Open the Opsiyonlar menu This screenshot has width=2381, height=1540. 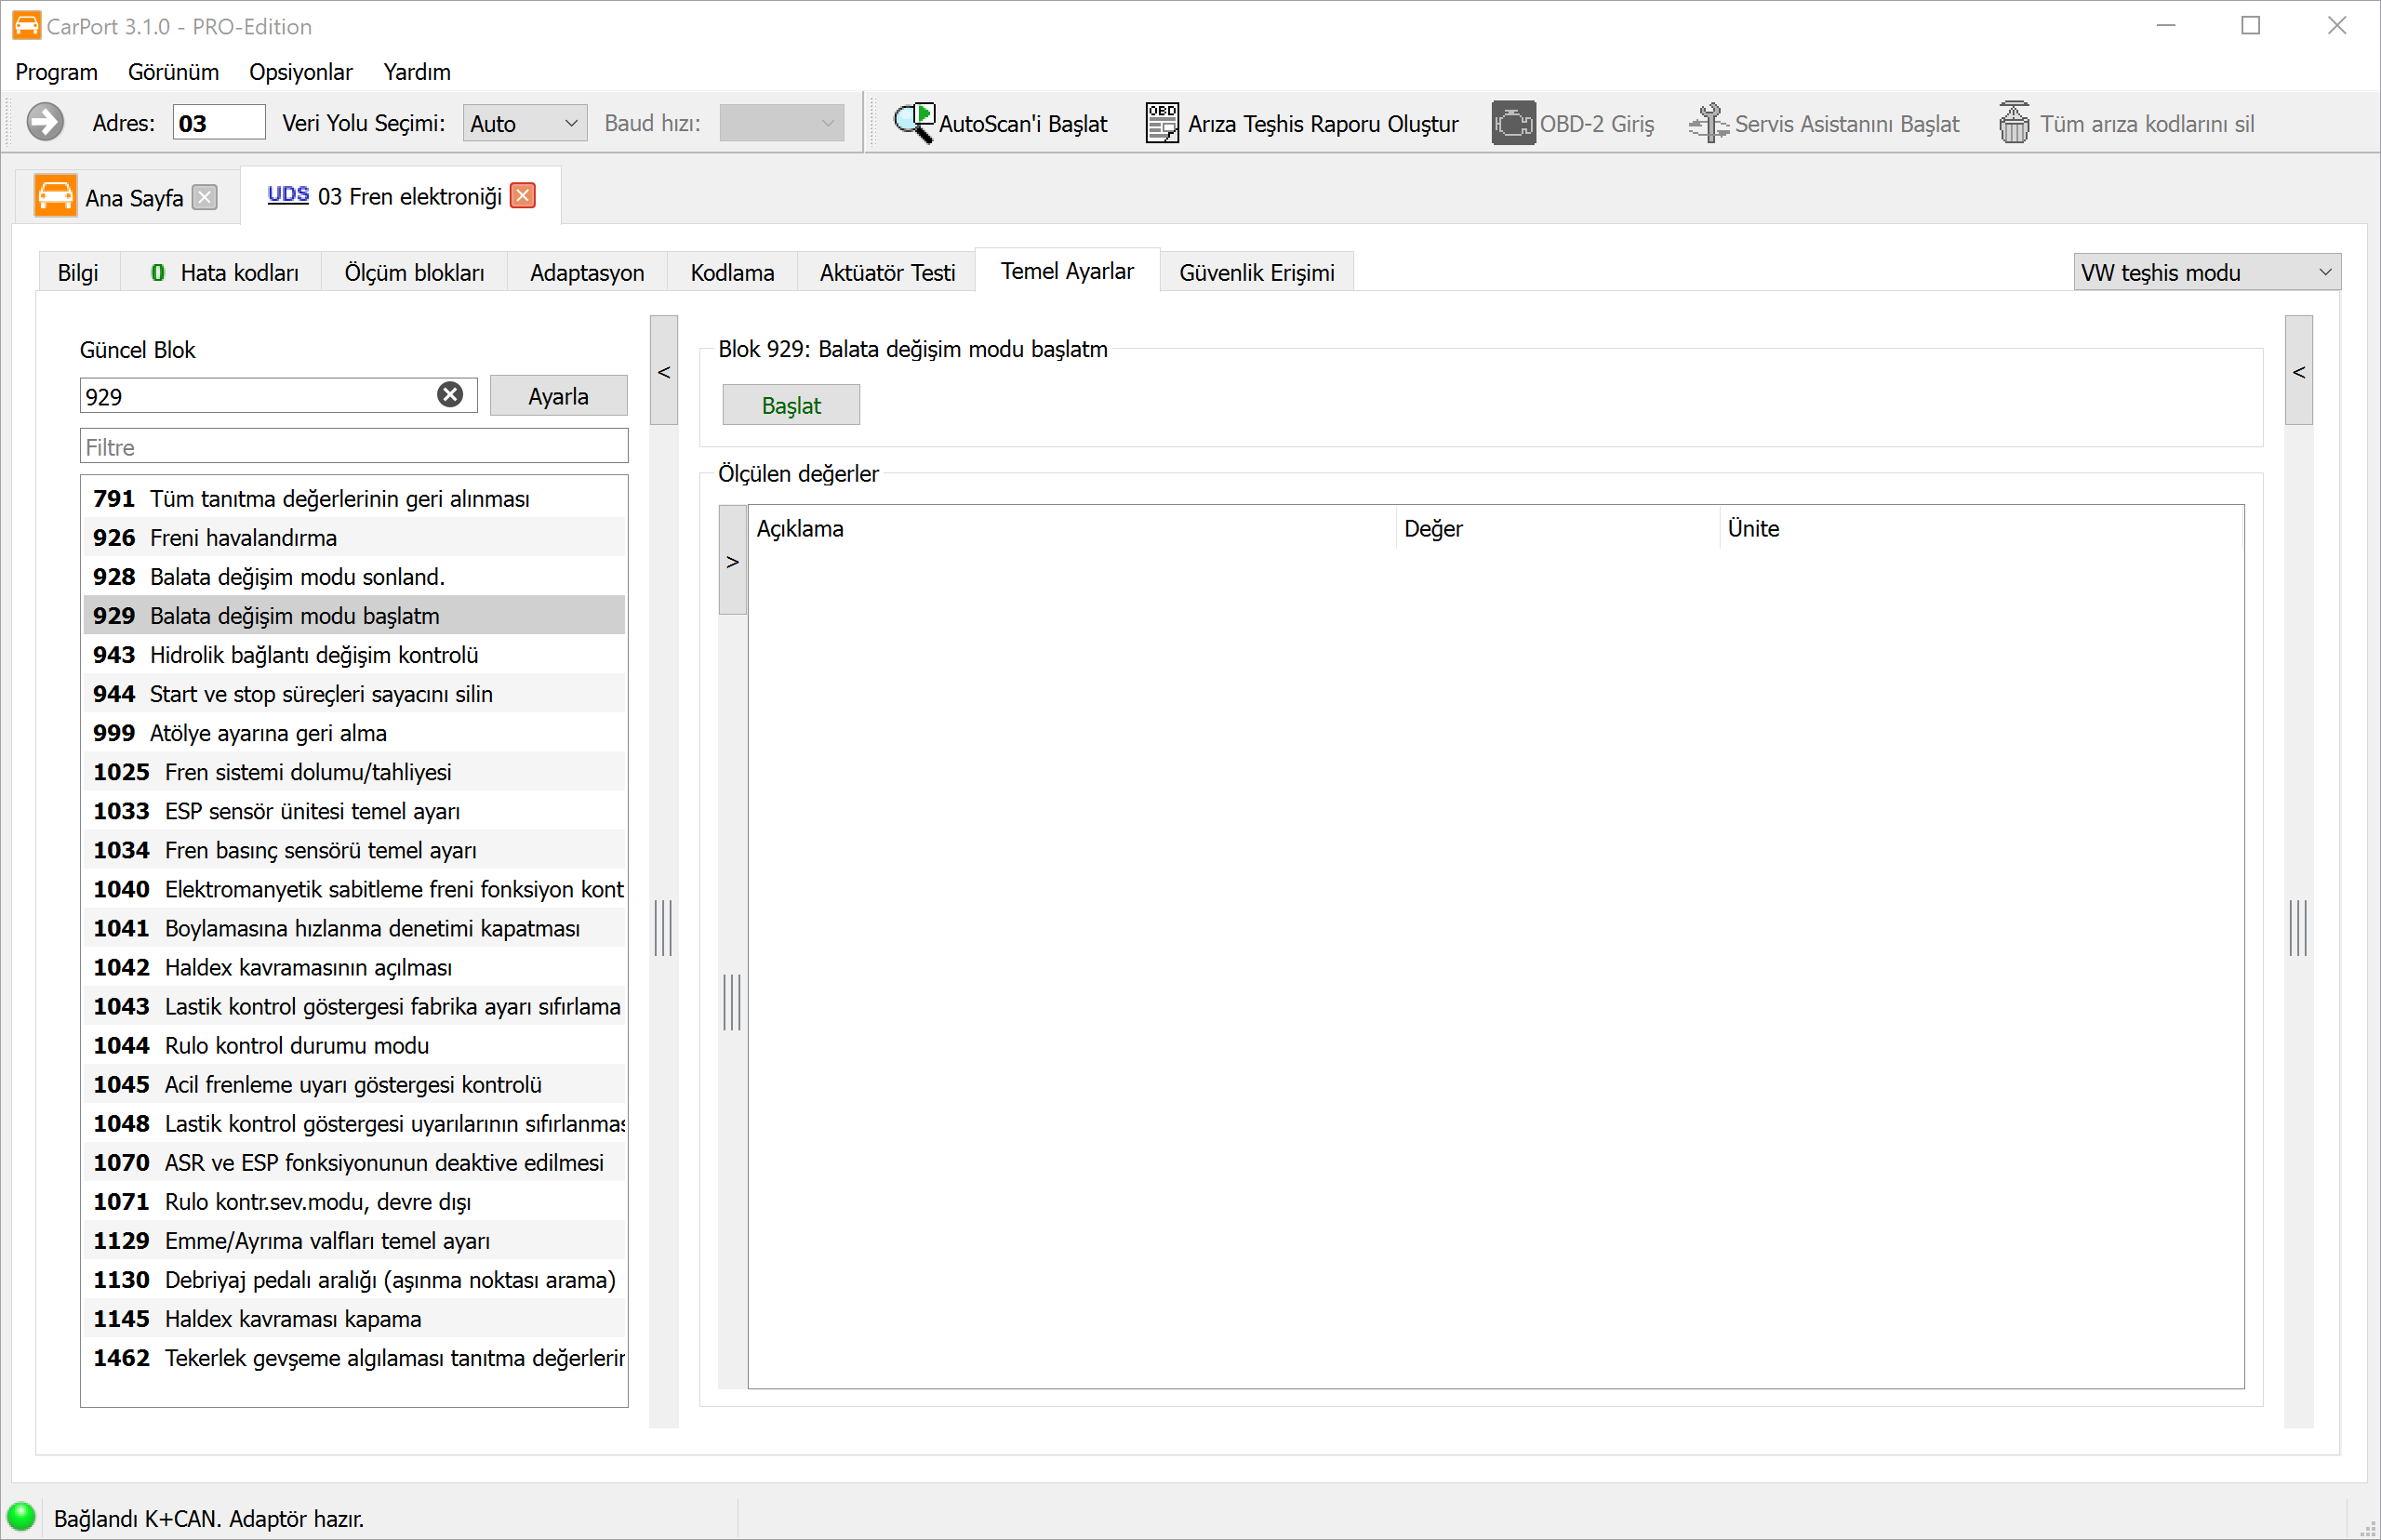click(x=301, y=72)
